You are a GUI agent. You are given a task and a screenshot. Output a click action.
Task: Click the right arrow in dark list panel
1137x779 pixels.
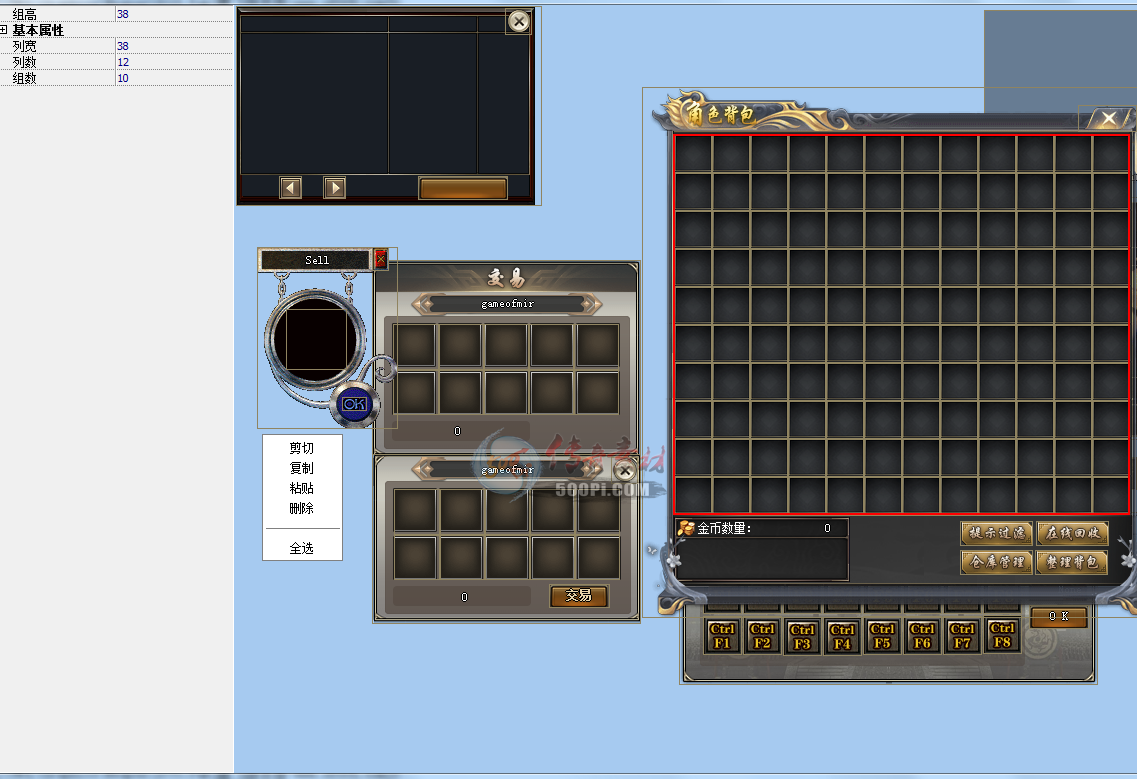tap(334, 188)
